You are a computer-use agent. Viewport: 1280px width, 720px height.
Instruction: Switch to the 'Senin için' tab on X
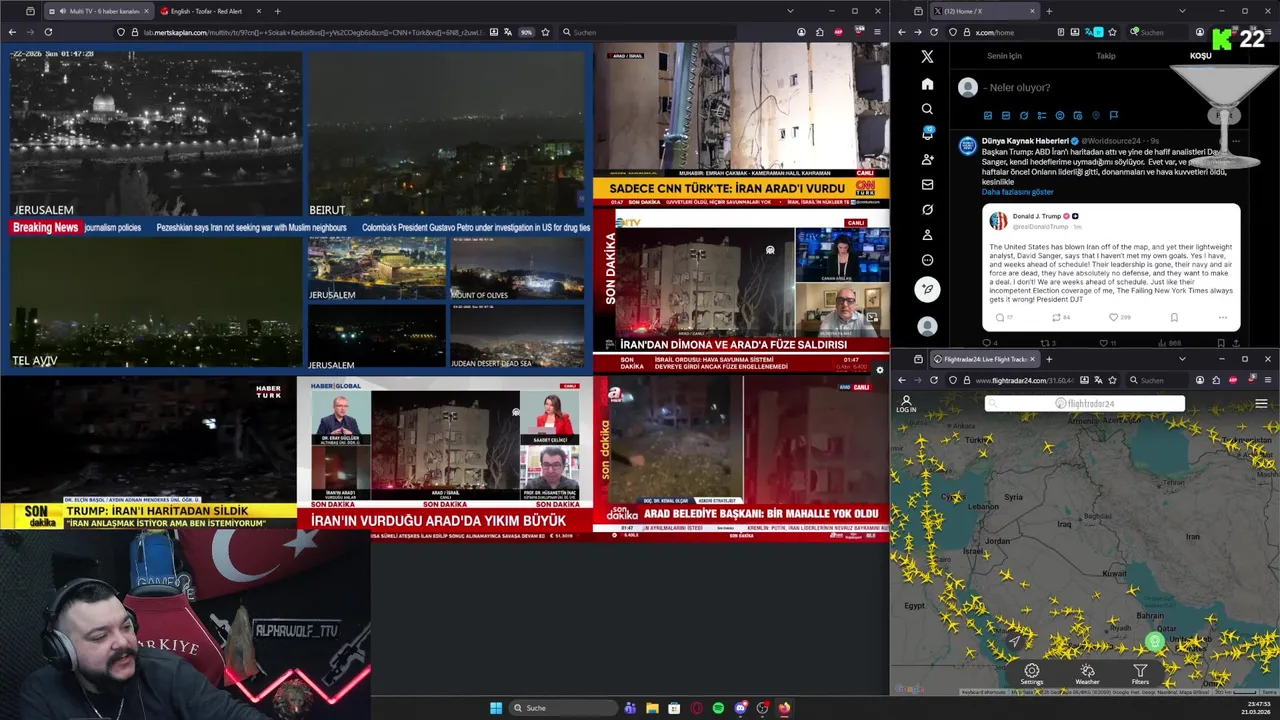point(1004,56)
